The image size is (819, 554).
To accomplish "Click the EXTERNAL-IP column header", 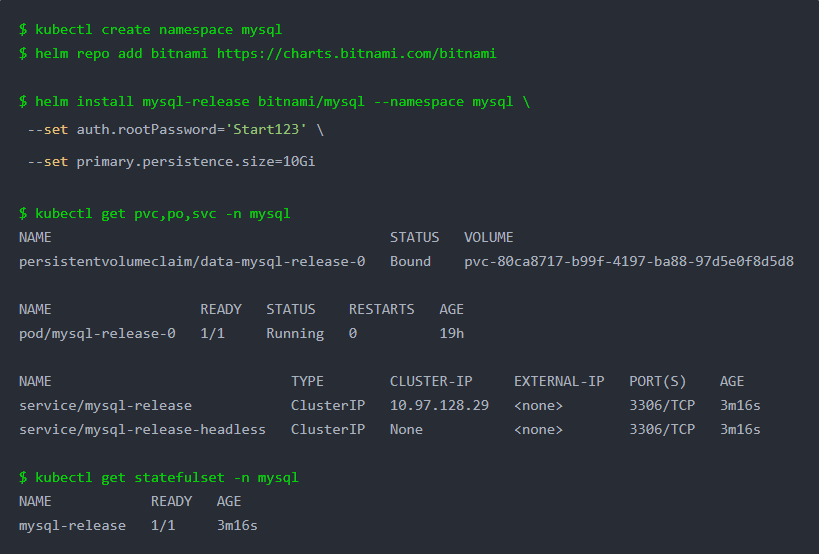I will click(x=559, y=382).
